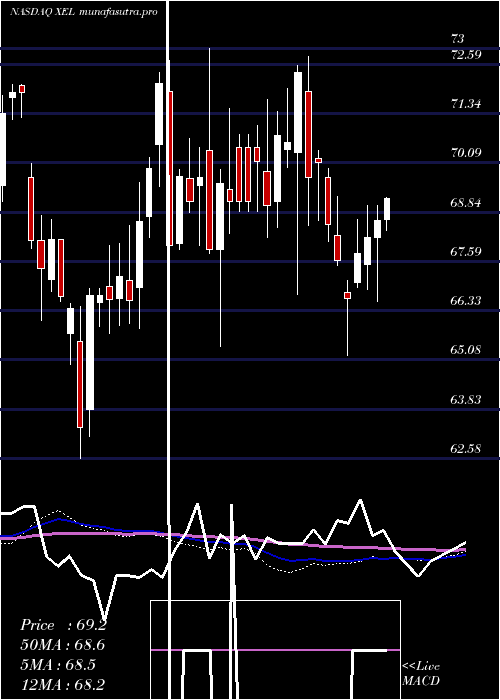The image size is (500, 700).
Task: Click the 72.59 price axis label
Action: [466, 55]
